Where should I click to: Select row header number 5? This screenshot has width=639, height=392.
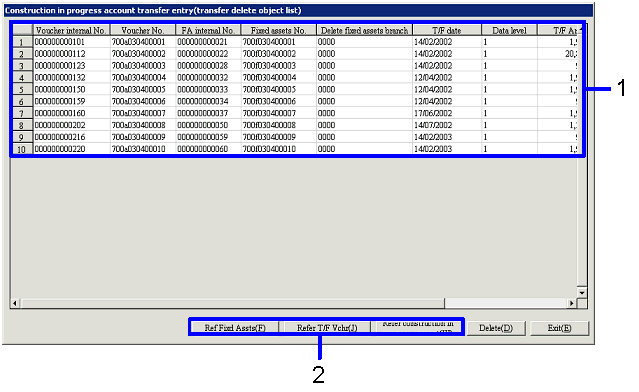point(22,90)
